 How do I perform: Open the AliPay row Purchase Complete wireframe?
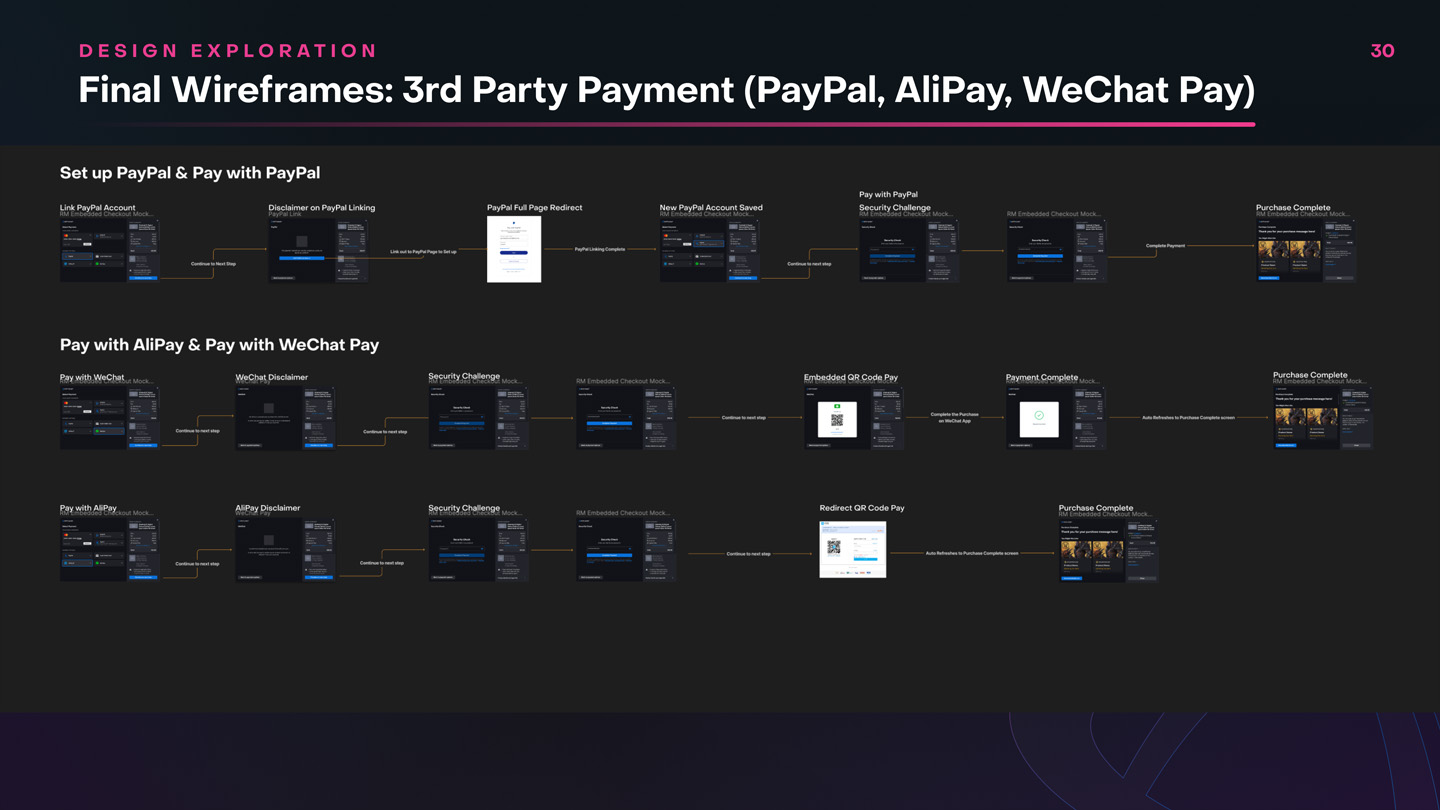[1109, 549]
